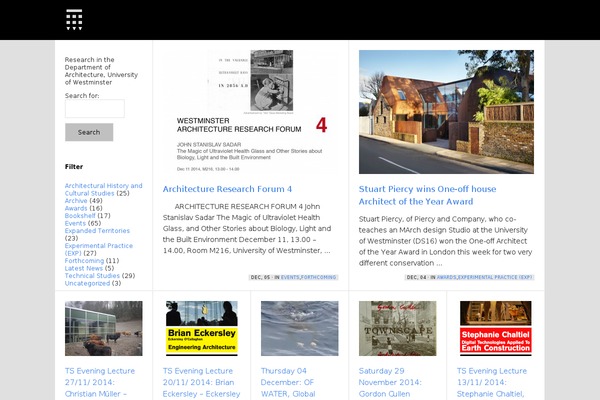Open the dotted grid menu icon
600x400 pixels.
point(74,20)
